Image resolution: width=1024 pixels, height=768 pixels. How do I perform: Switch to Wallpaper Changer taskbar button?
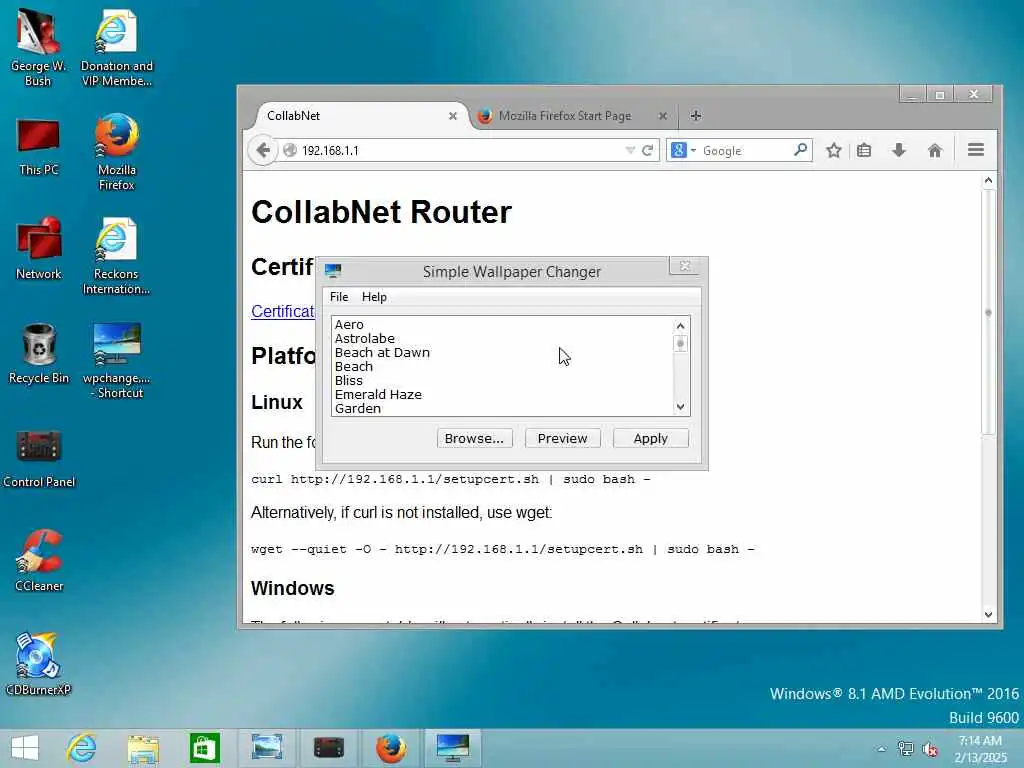[453, 748]
